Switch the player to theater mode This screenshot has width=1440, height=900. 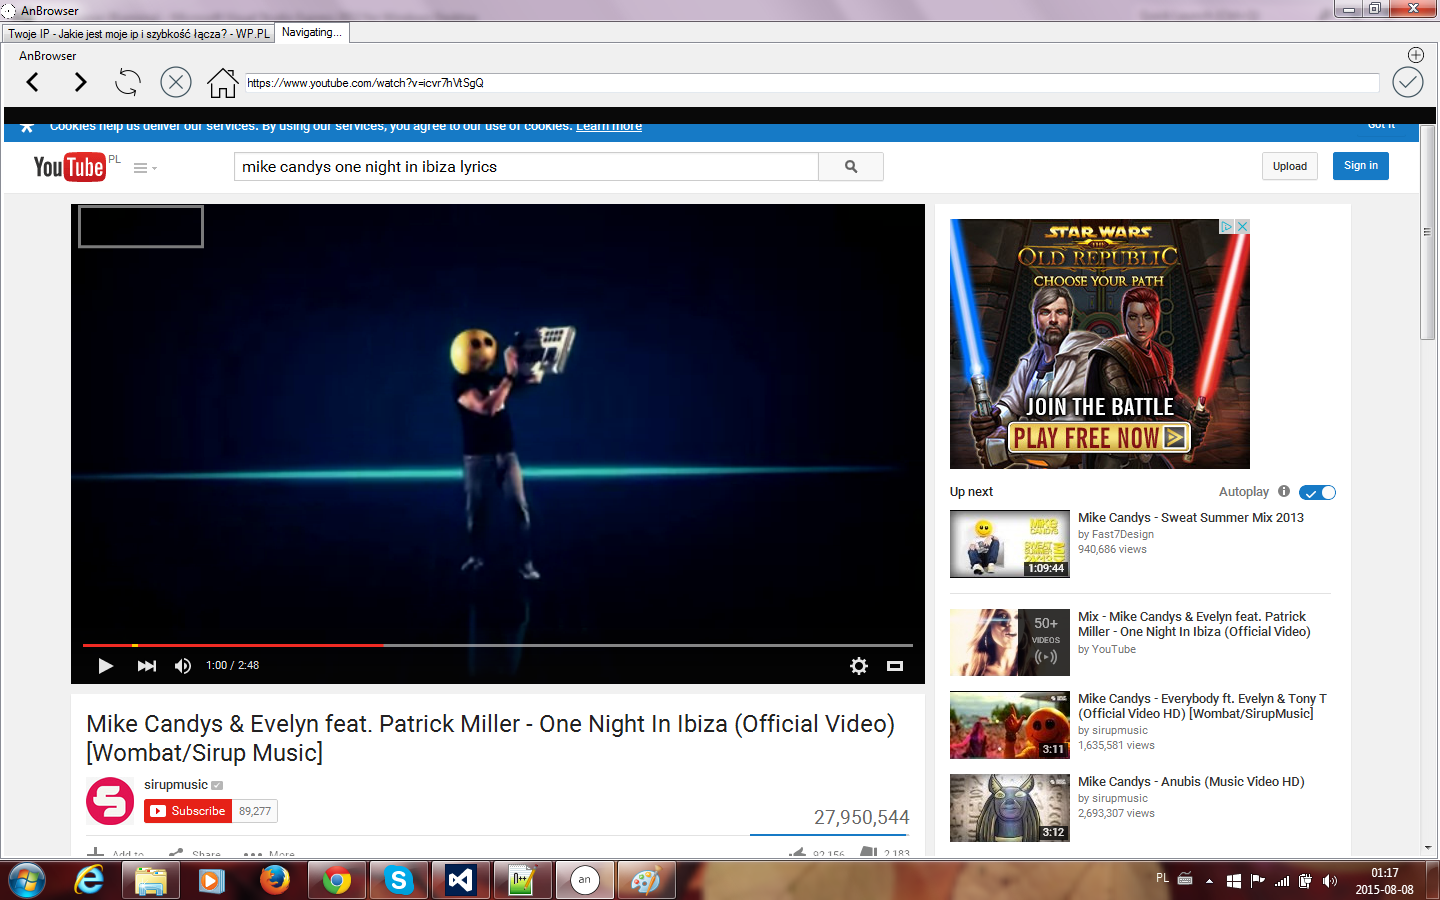click(x=895, y=666)
